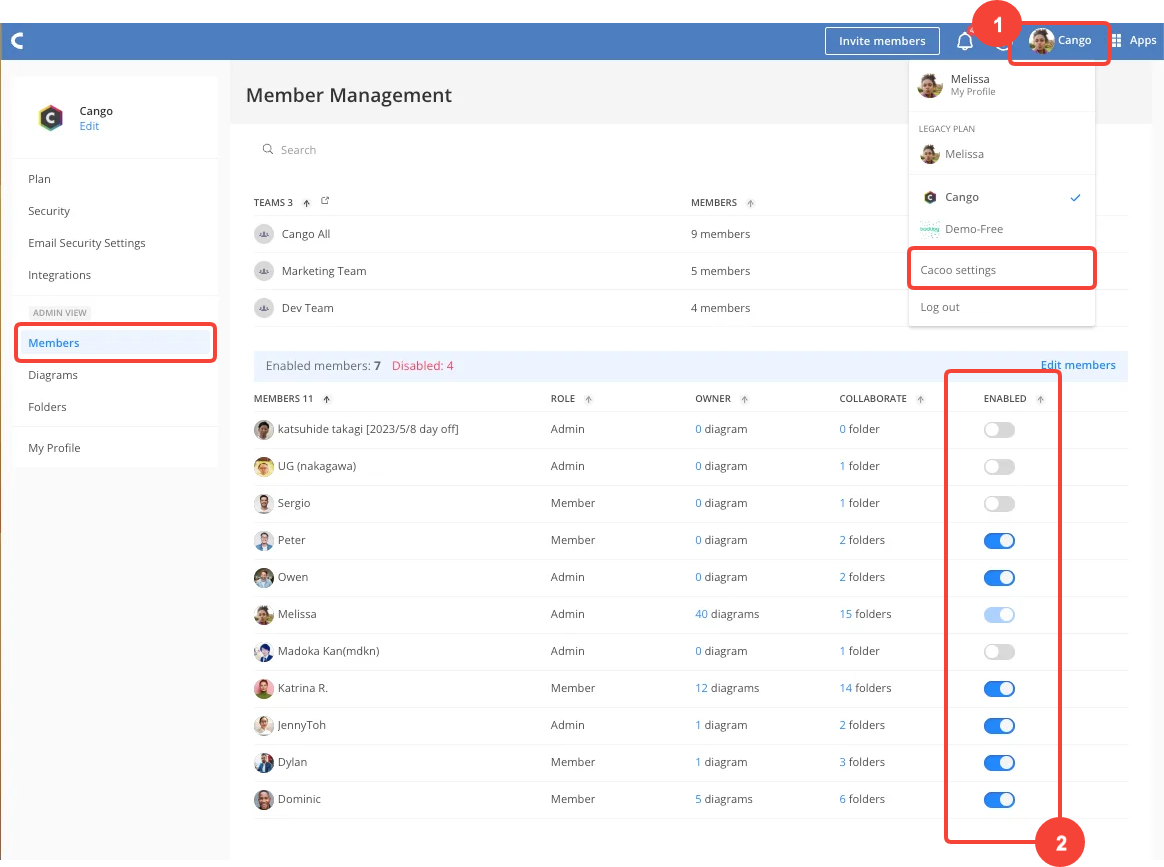Sort by Enabled column arrow
1164x867 pixels.
click(x=1040, y=399)
